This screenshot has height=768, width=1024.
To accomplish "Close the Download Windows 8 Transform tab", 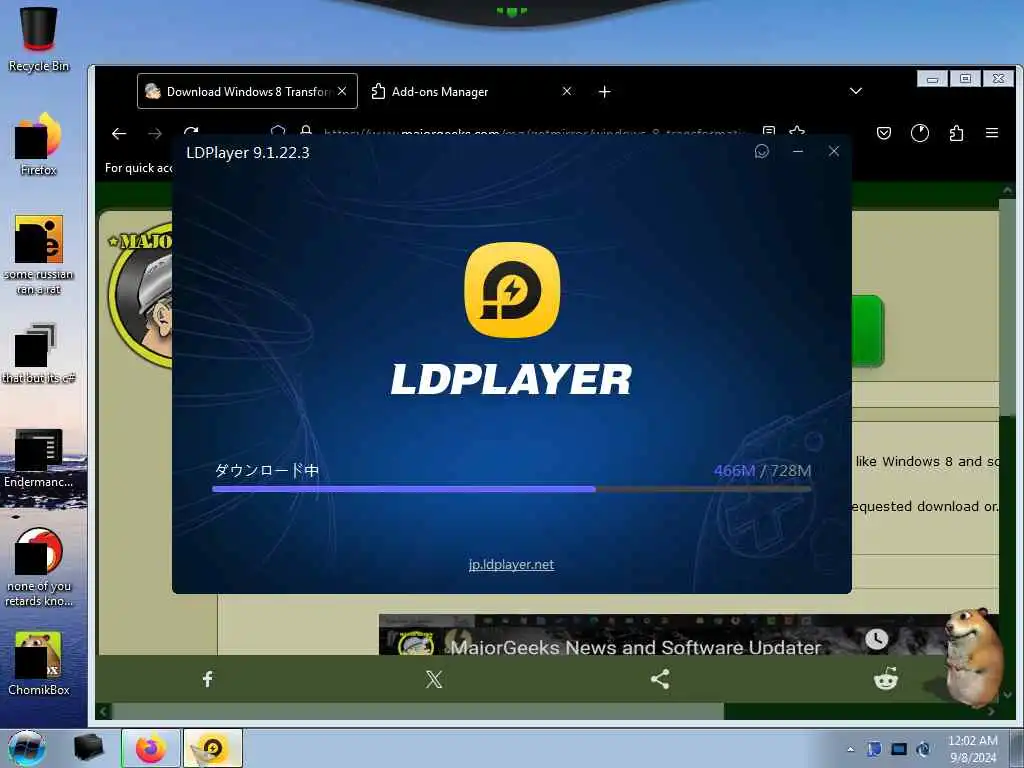I will click(342, 91).
